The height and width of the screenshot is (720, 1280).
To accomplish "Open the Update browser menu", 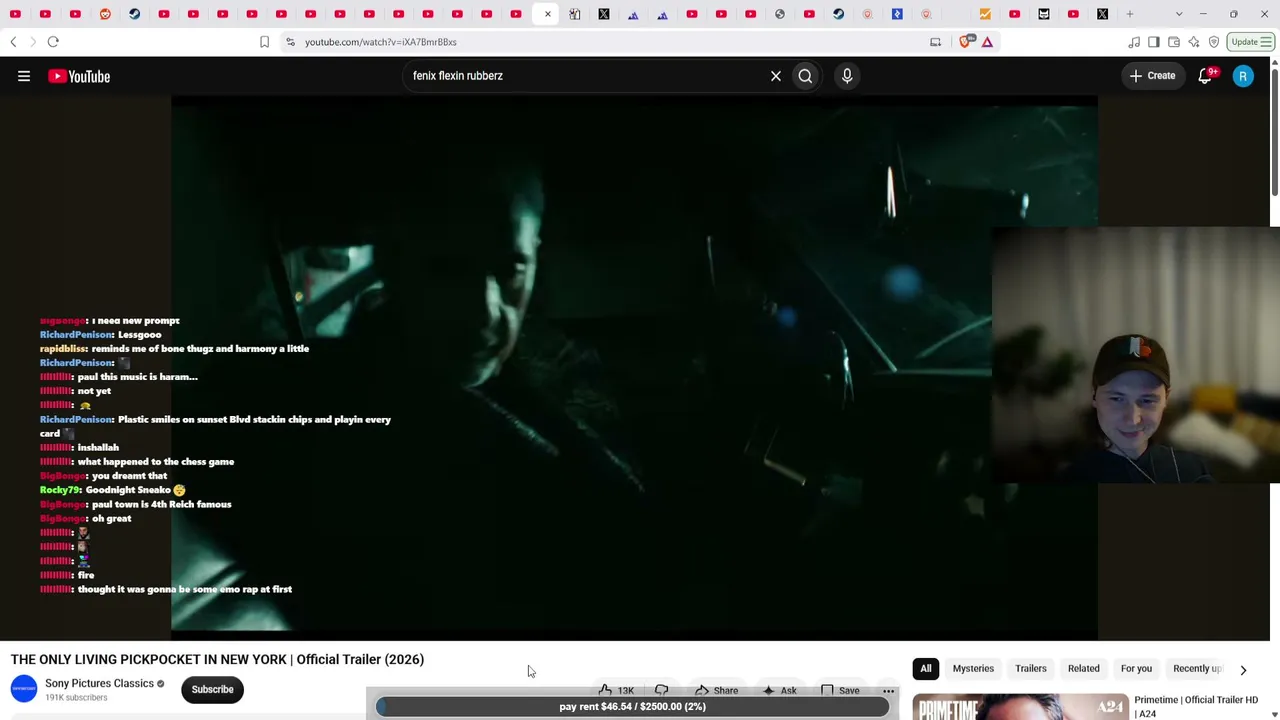I will (1251, 42).
